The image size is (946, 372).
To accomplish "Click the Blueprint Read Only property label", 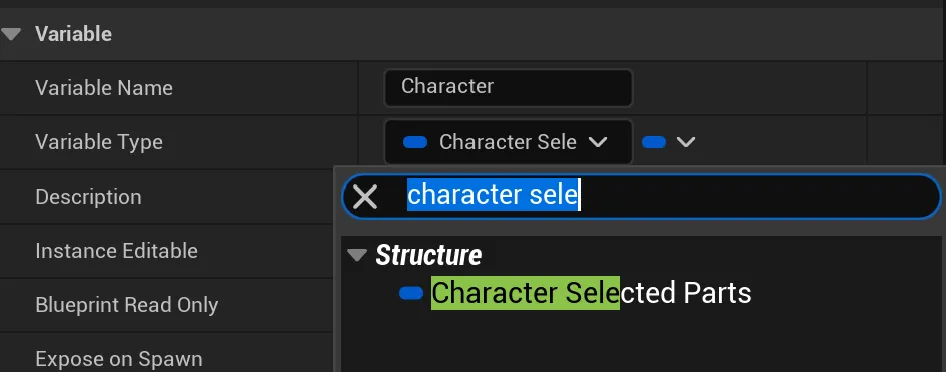I will (127, 304).
